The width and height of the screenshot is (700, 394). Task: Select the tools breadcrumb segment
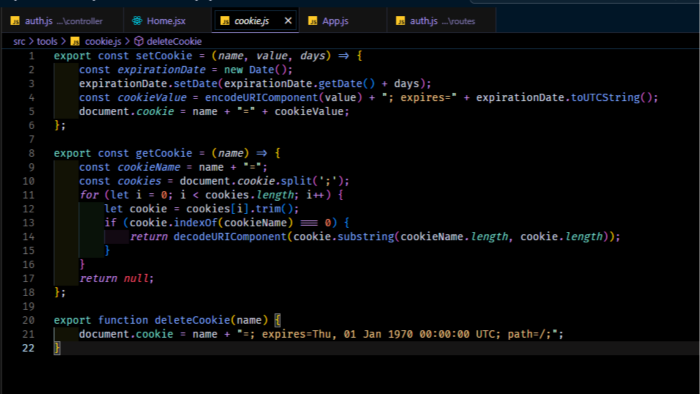pyautogui.click(x=47, y=41)
